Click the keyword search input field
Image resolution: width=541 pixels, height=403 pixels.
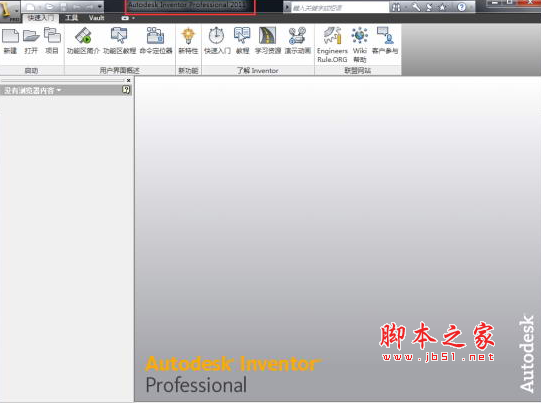pos(340,8)
